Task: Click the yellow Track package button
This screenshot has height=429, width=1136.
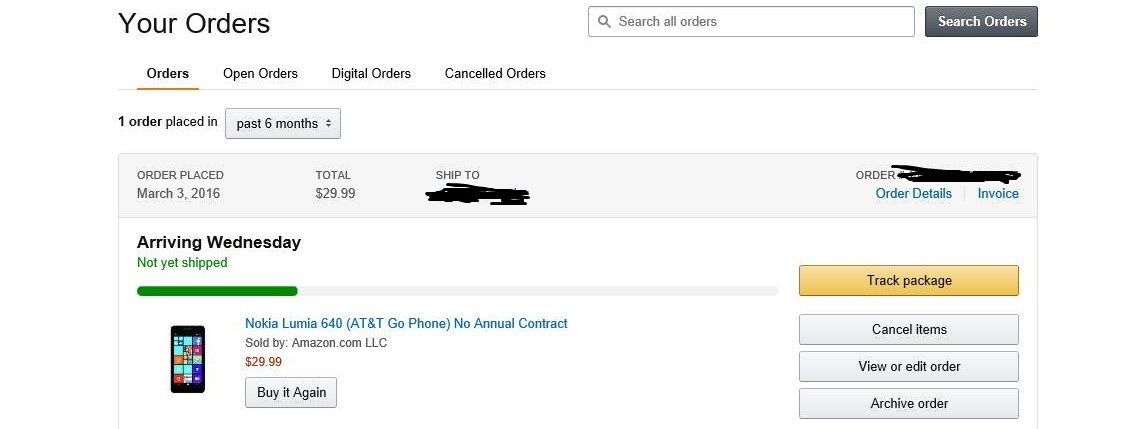Action: [x=908, y=281]
